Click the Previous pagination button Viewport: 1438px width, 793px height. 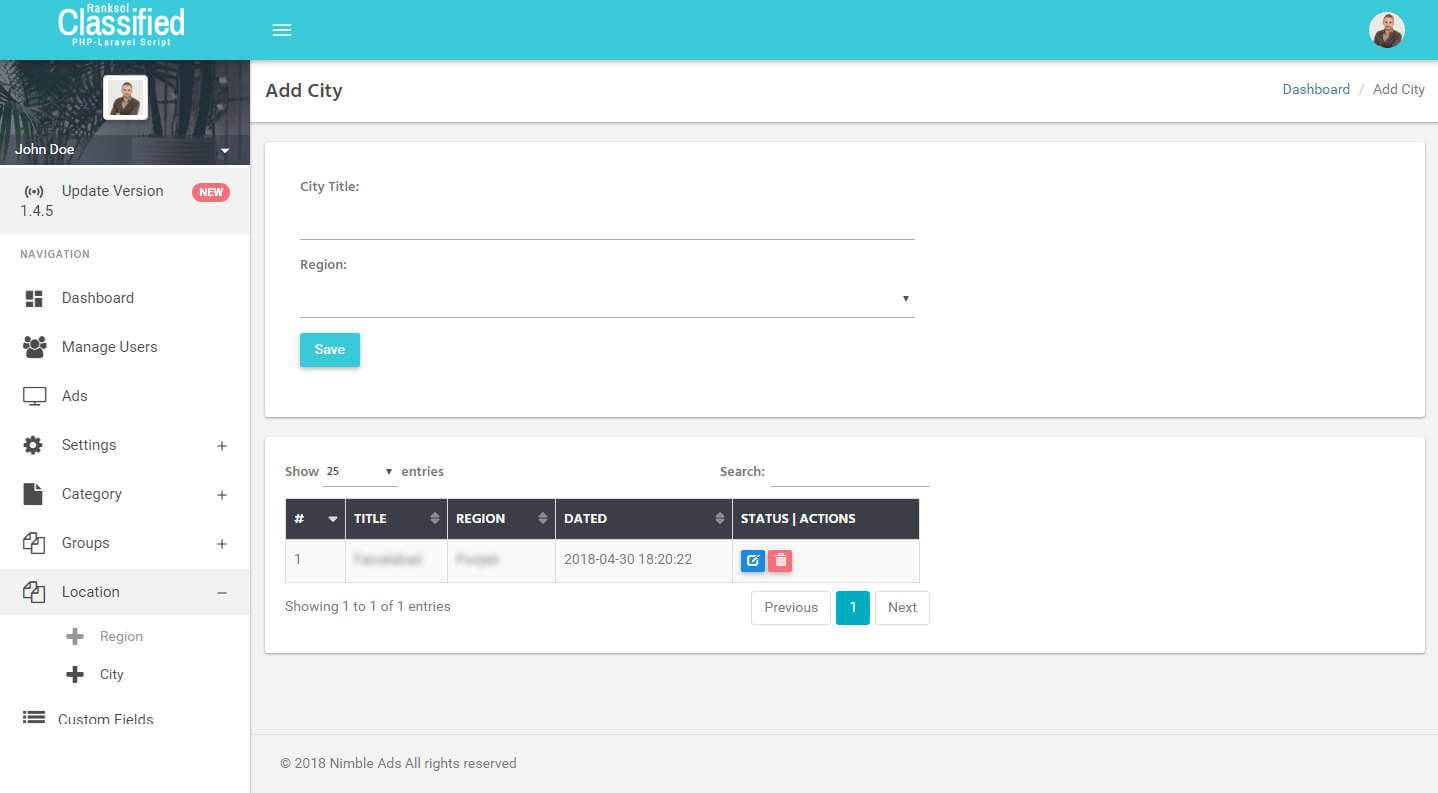click(791, 607)
